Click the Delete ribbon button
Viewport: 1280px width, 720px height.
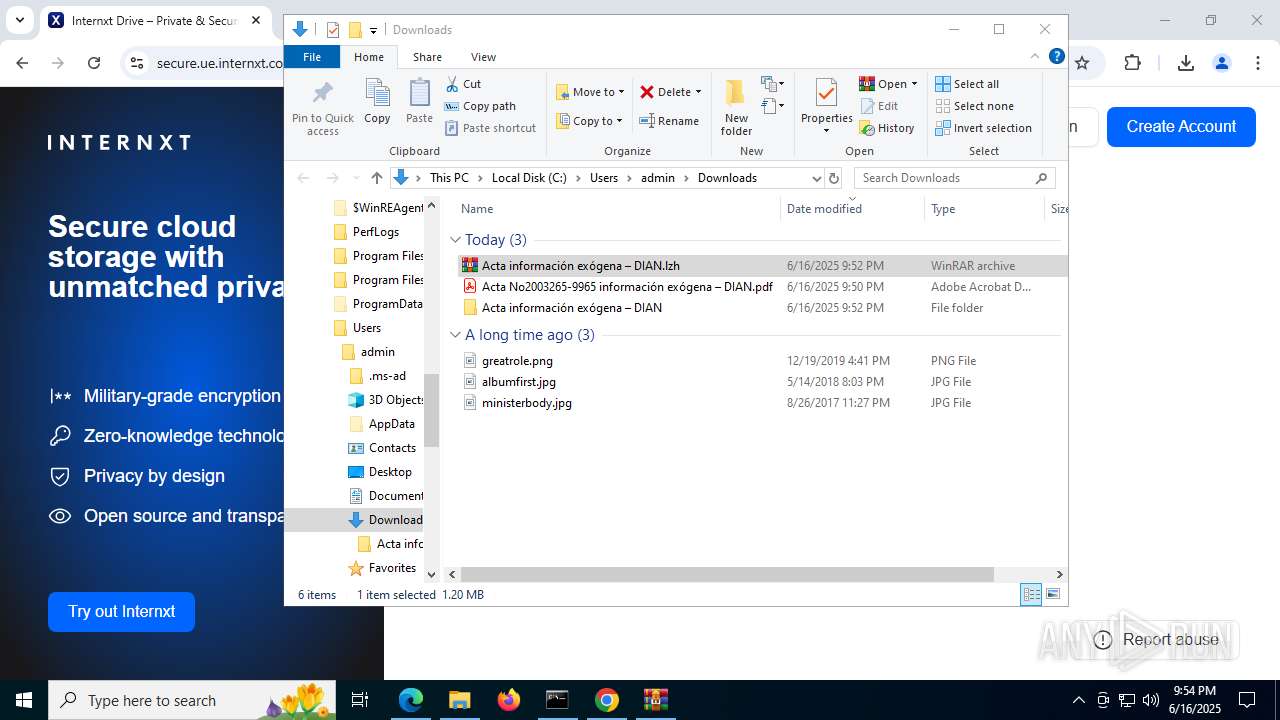pos(670,92)
